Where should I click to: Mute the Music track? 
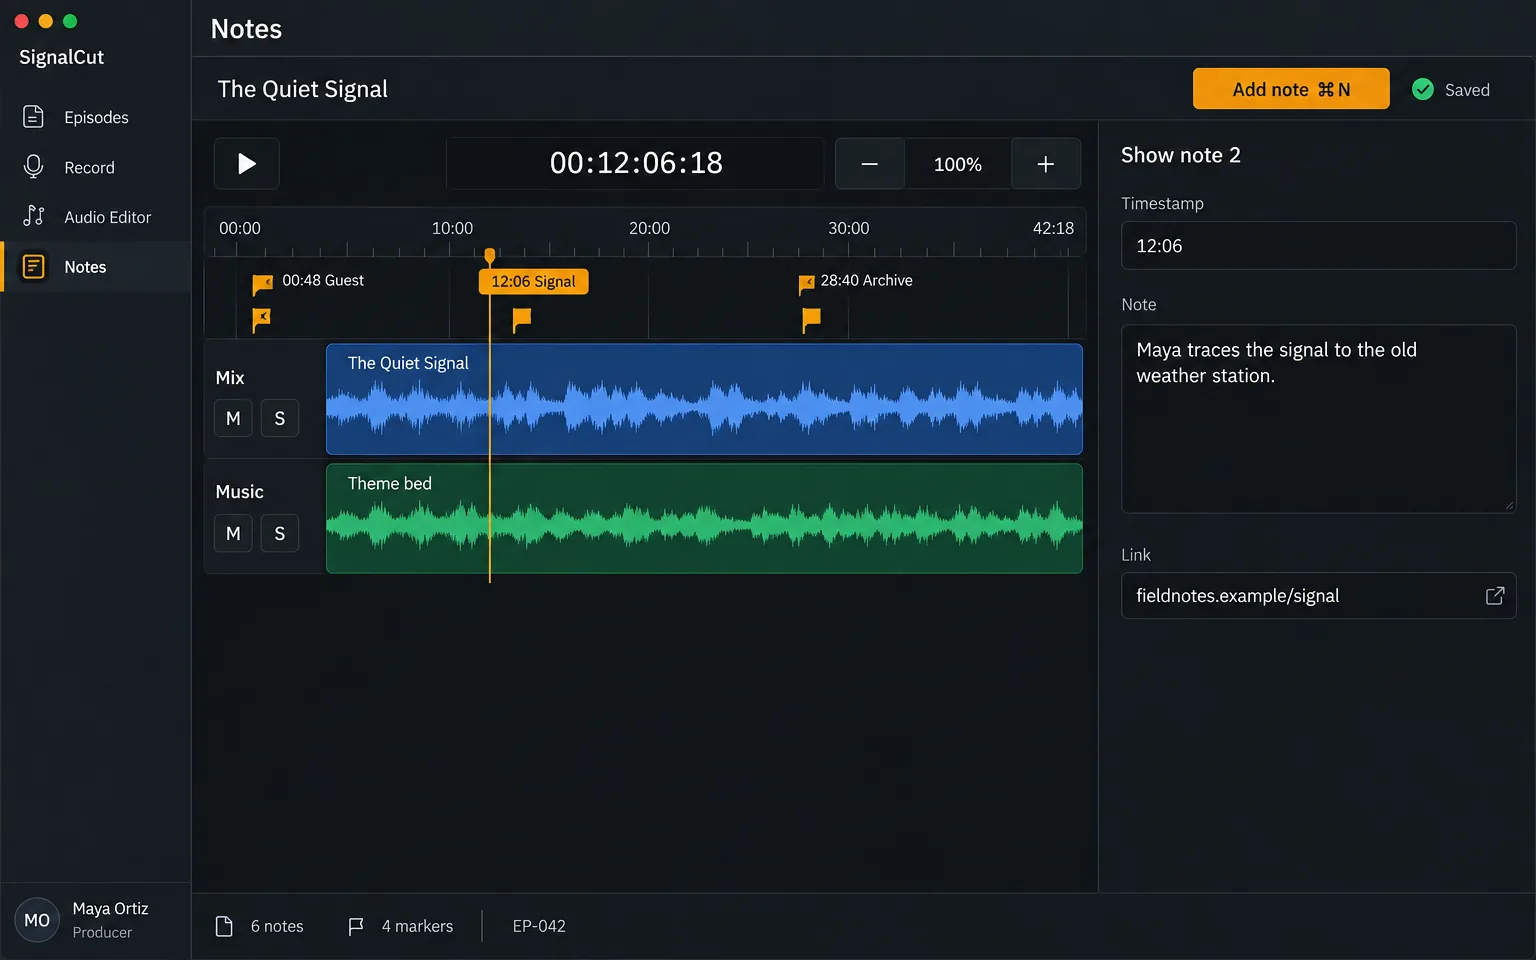pos(233,534)
